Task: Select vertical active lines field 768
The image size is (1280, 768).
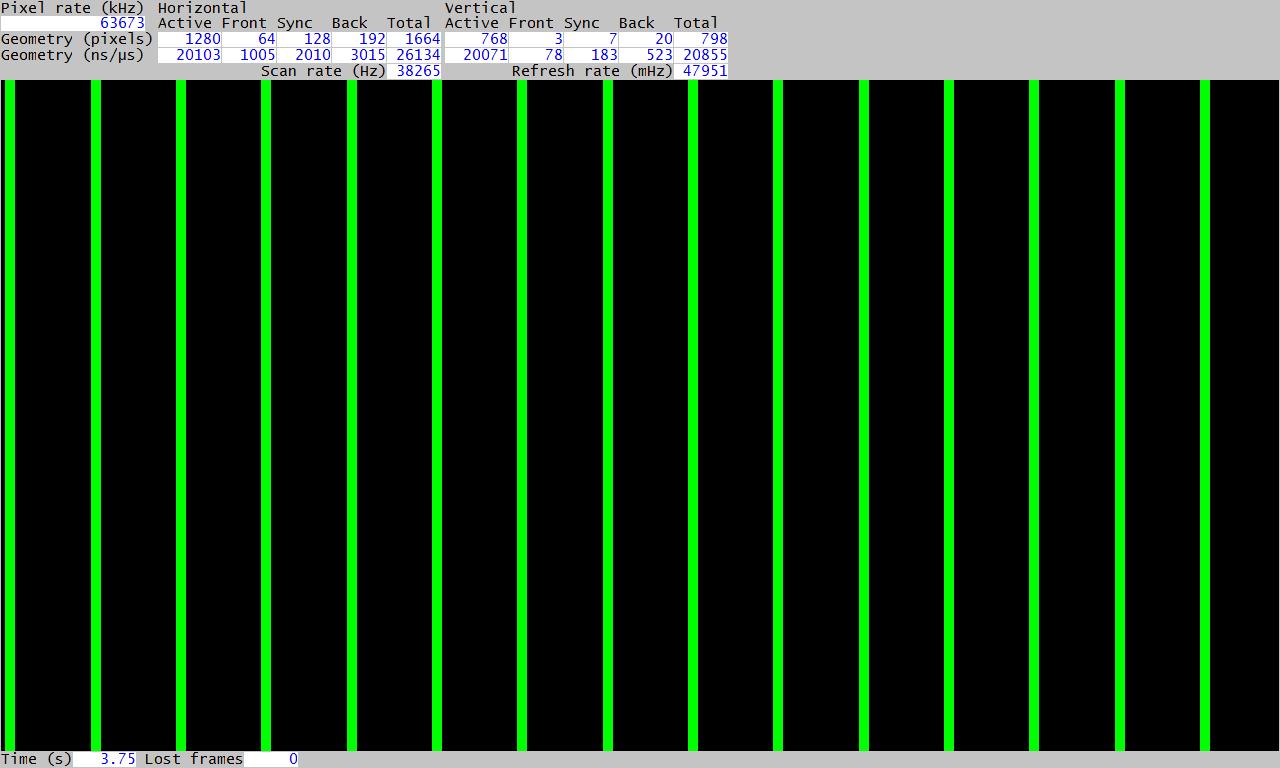Action: [476, 39]
